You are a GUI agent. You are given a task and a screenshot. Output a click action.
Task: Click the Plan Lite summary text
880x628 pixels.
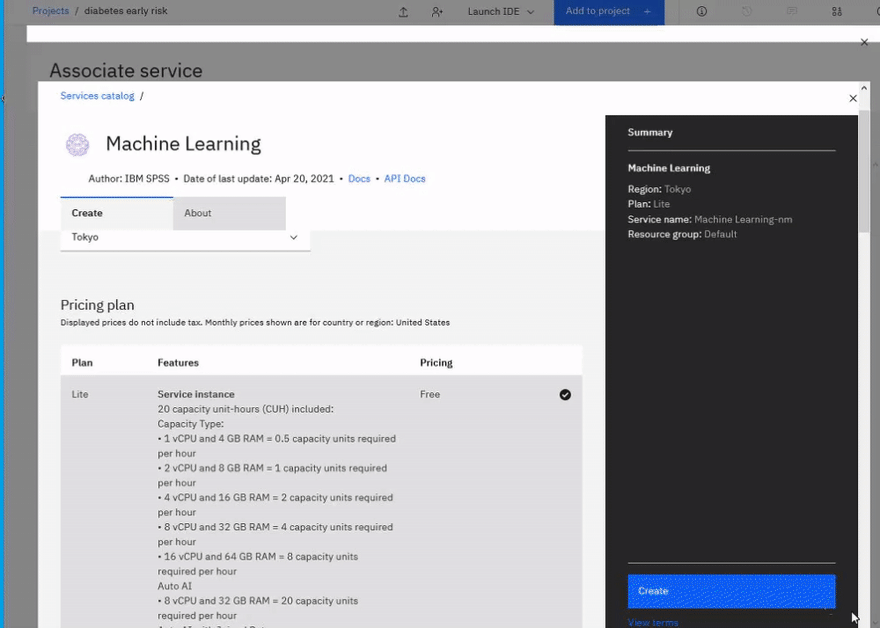click(649, 204)
